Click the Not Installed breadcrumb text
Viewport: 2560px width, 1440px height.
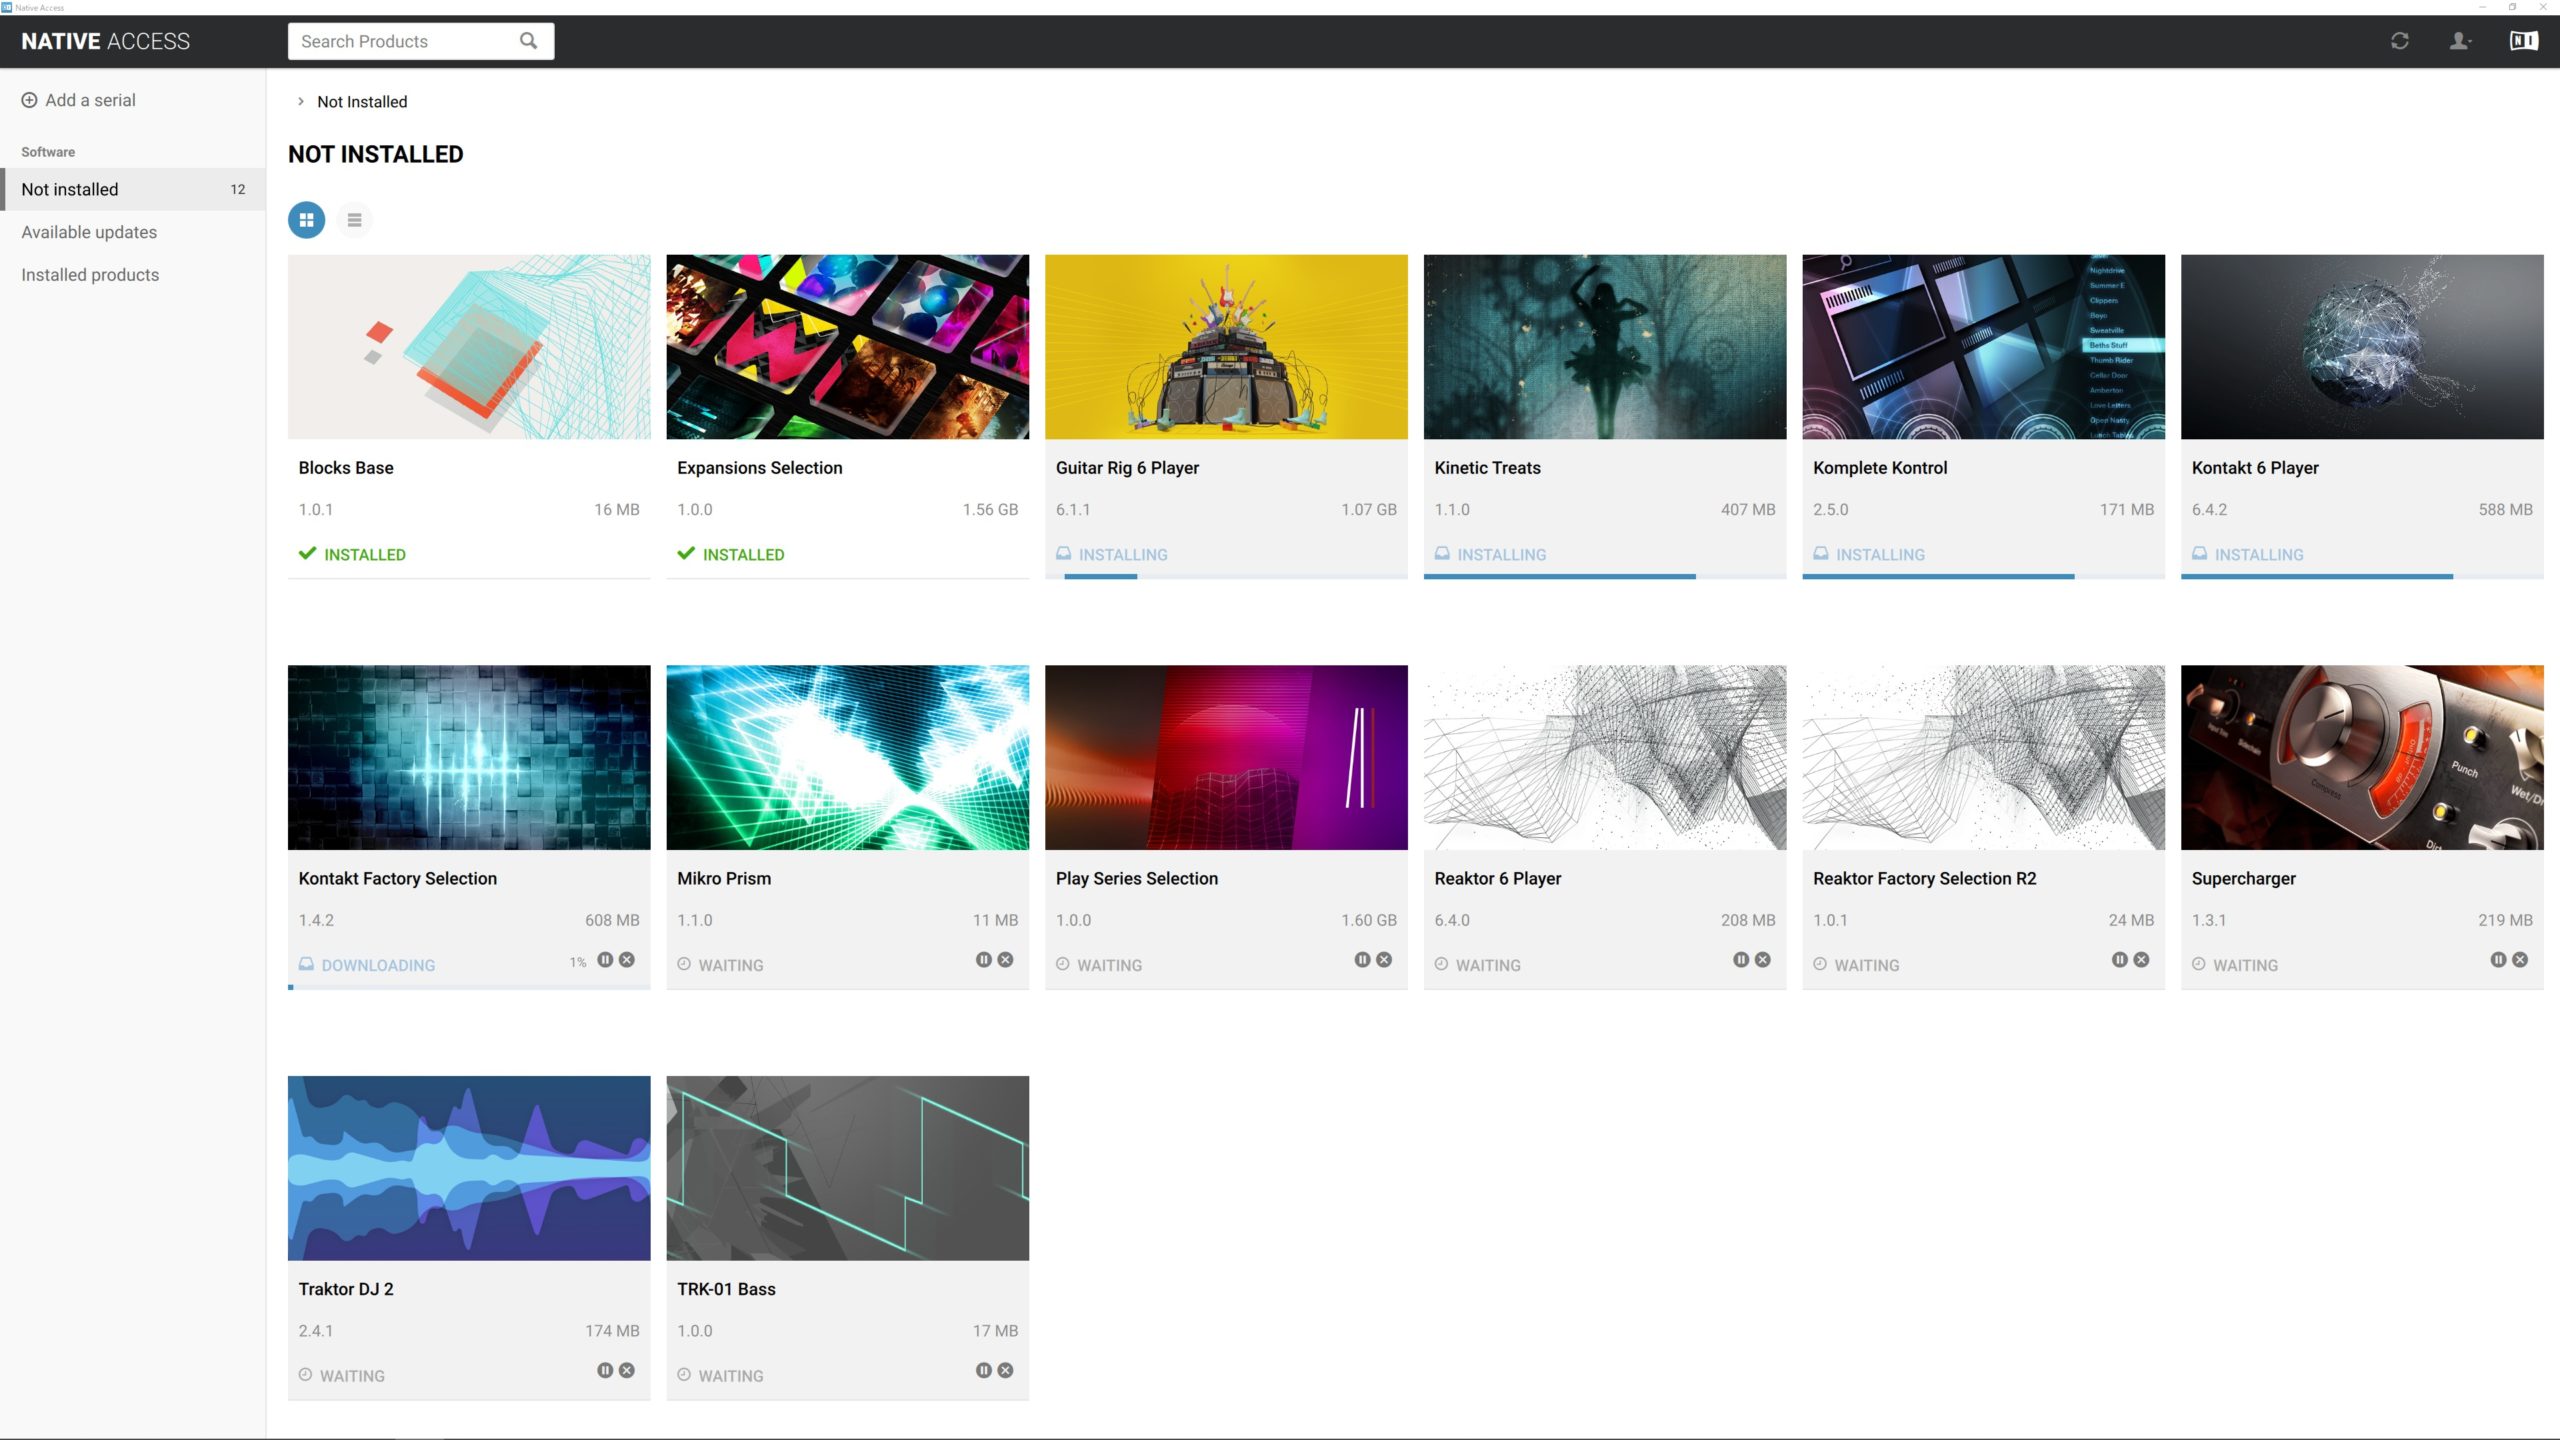(362, 102)
